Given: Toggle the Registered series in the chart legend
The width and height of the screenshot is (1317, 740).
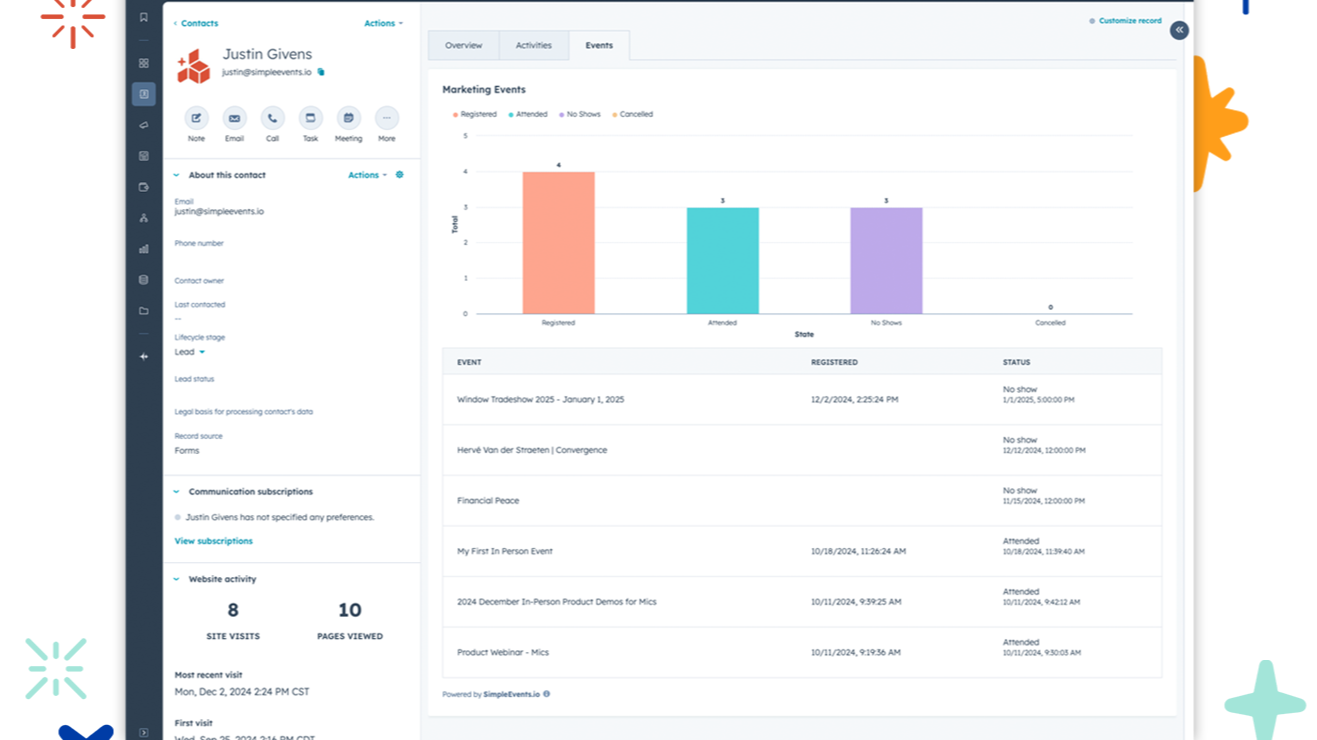Looking at the screenshot, I should pos(475,114).
